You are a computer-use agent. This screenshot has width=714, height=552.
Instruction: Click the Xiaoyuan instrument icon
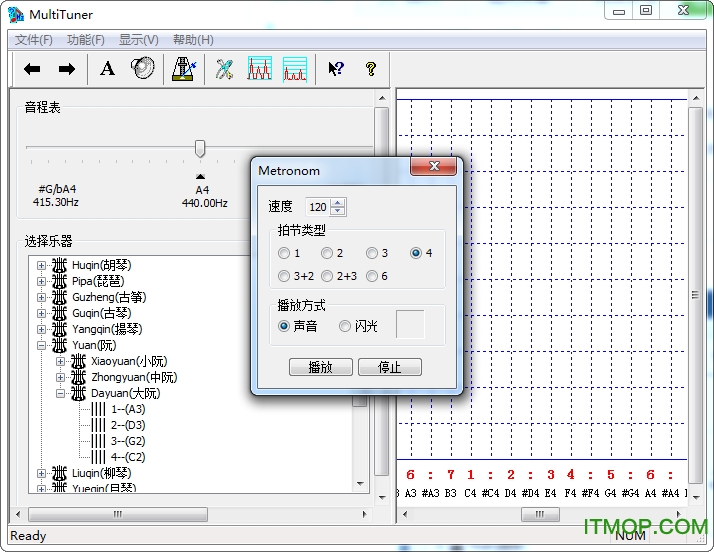coord(78,361)
